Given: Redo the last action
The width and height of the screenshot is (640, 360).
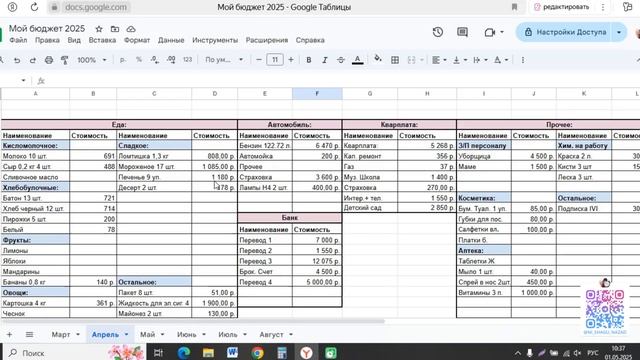Looking at the screenshot, I should tap(33, 60).
